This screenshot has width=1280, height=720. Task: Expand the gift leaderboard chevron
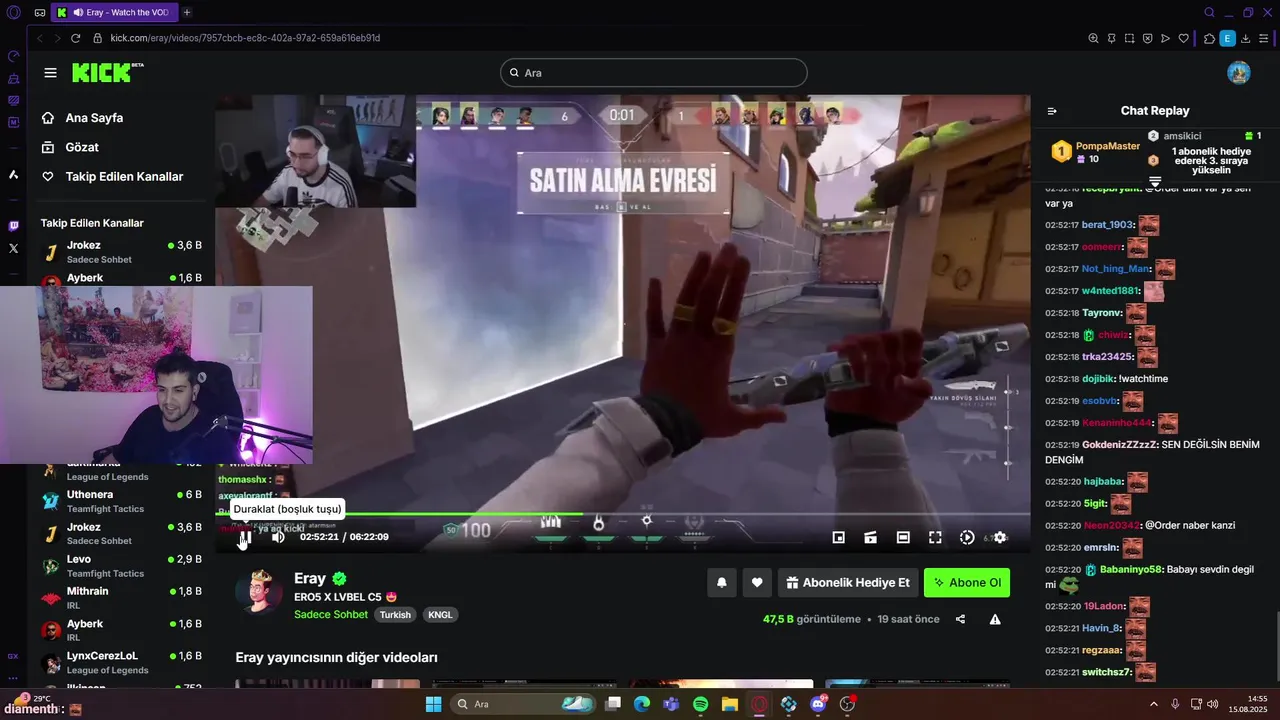coord(1155,182)
